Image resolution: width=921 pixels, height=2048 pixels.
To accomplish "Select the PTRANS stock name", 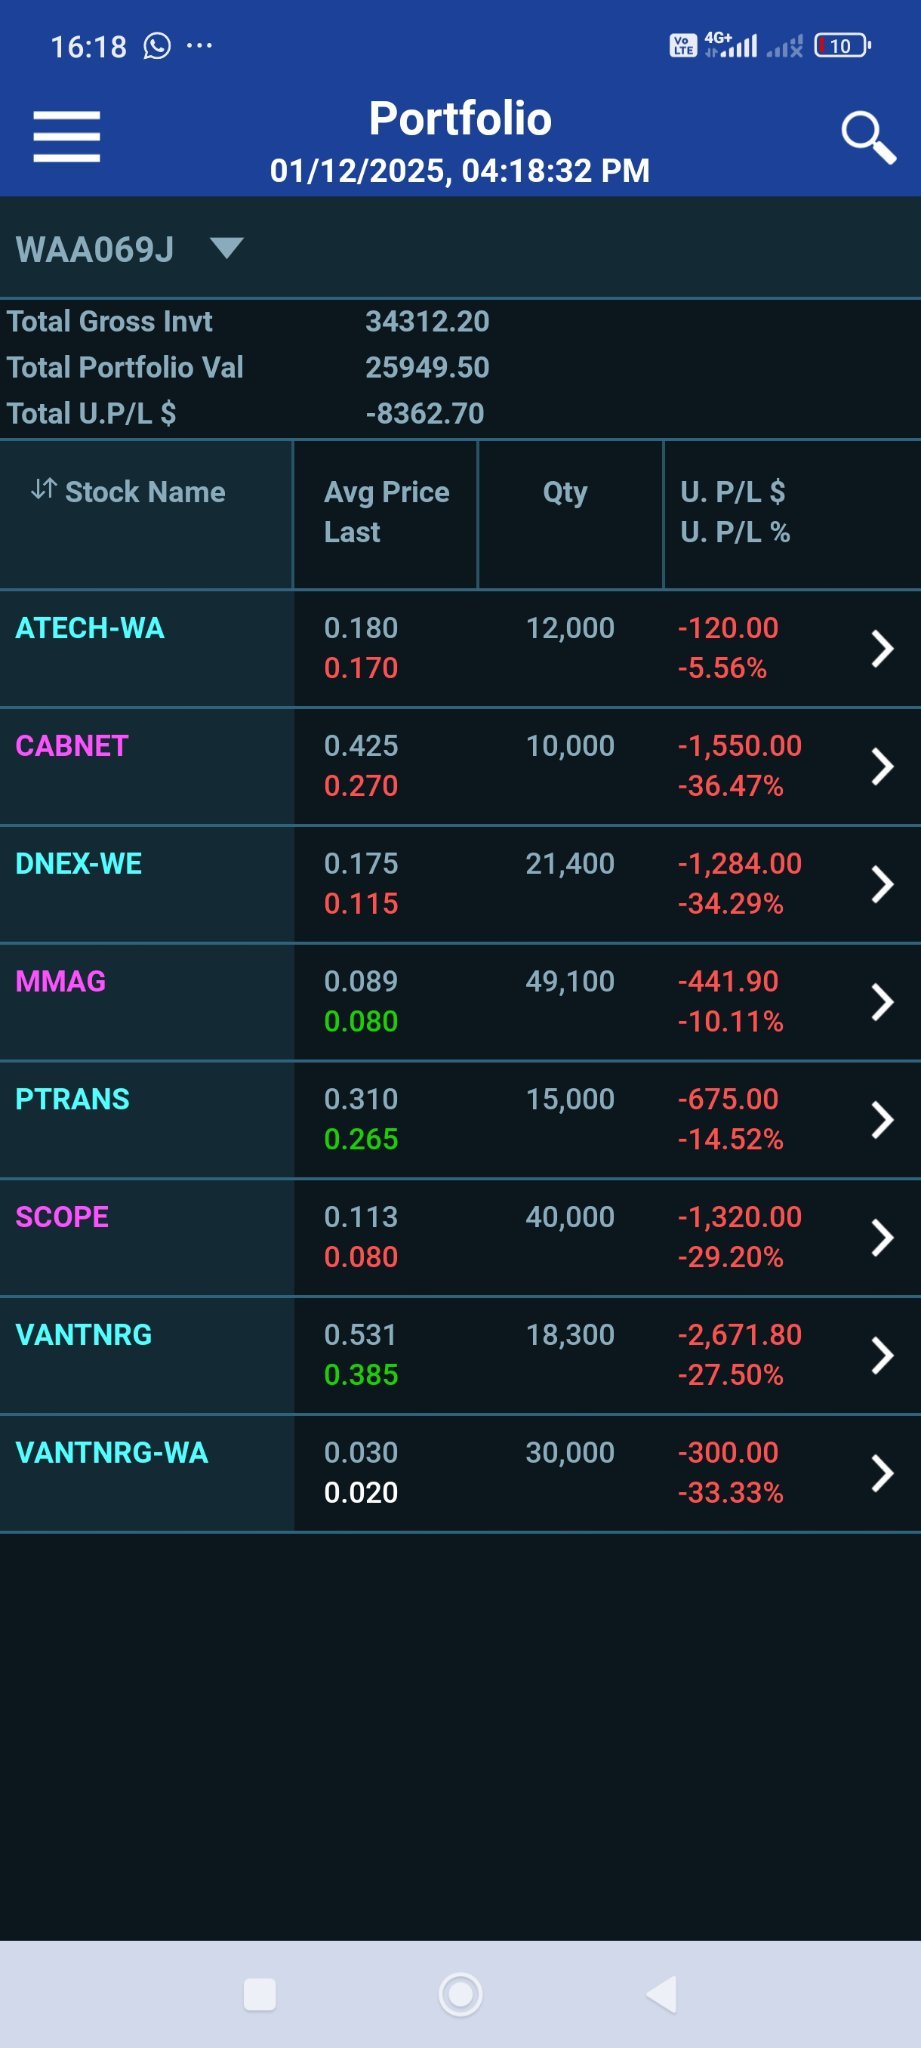I will pyautogui.click(x=72, y=1099).
